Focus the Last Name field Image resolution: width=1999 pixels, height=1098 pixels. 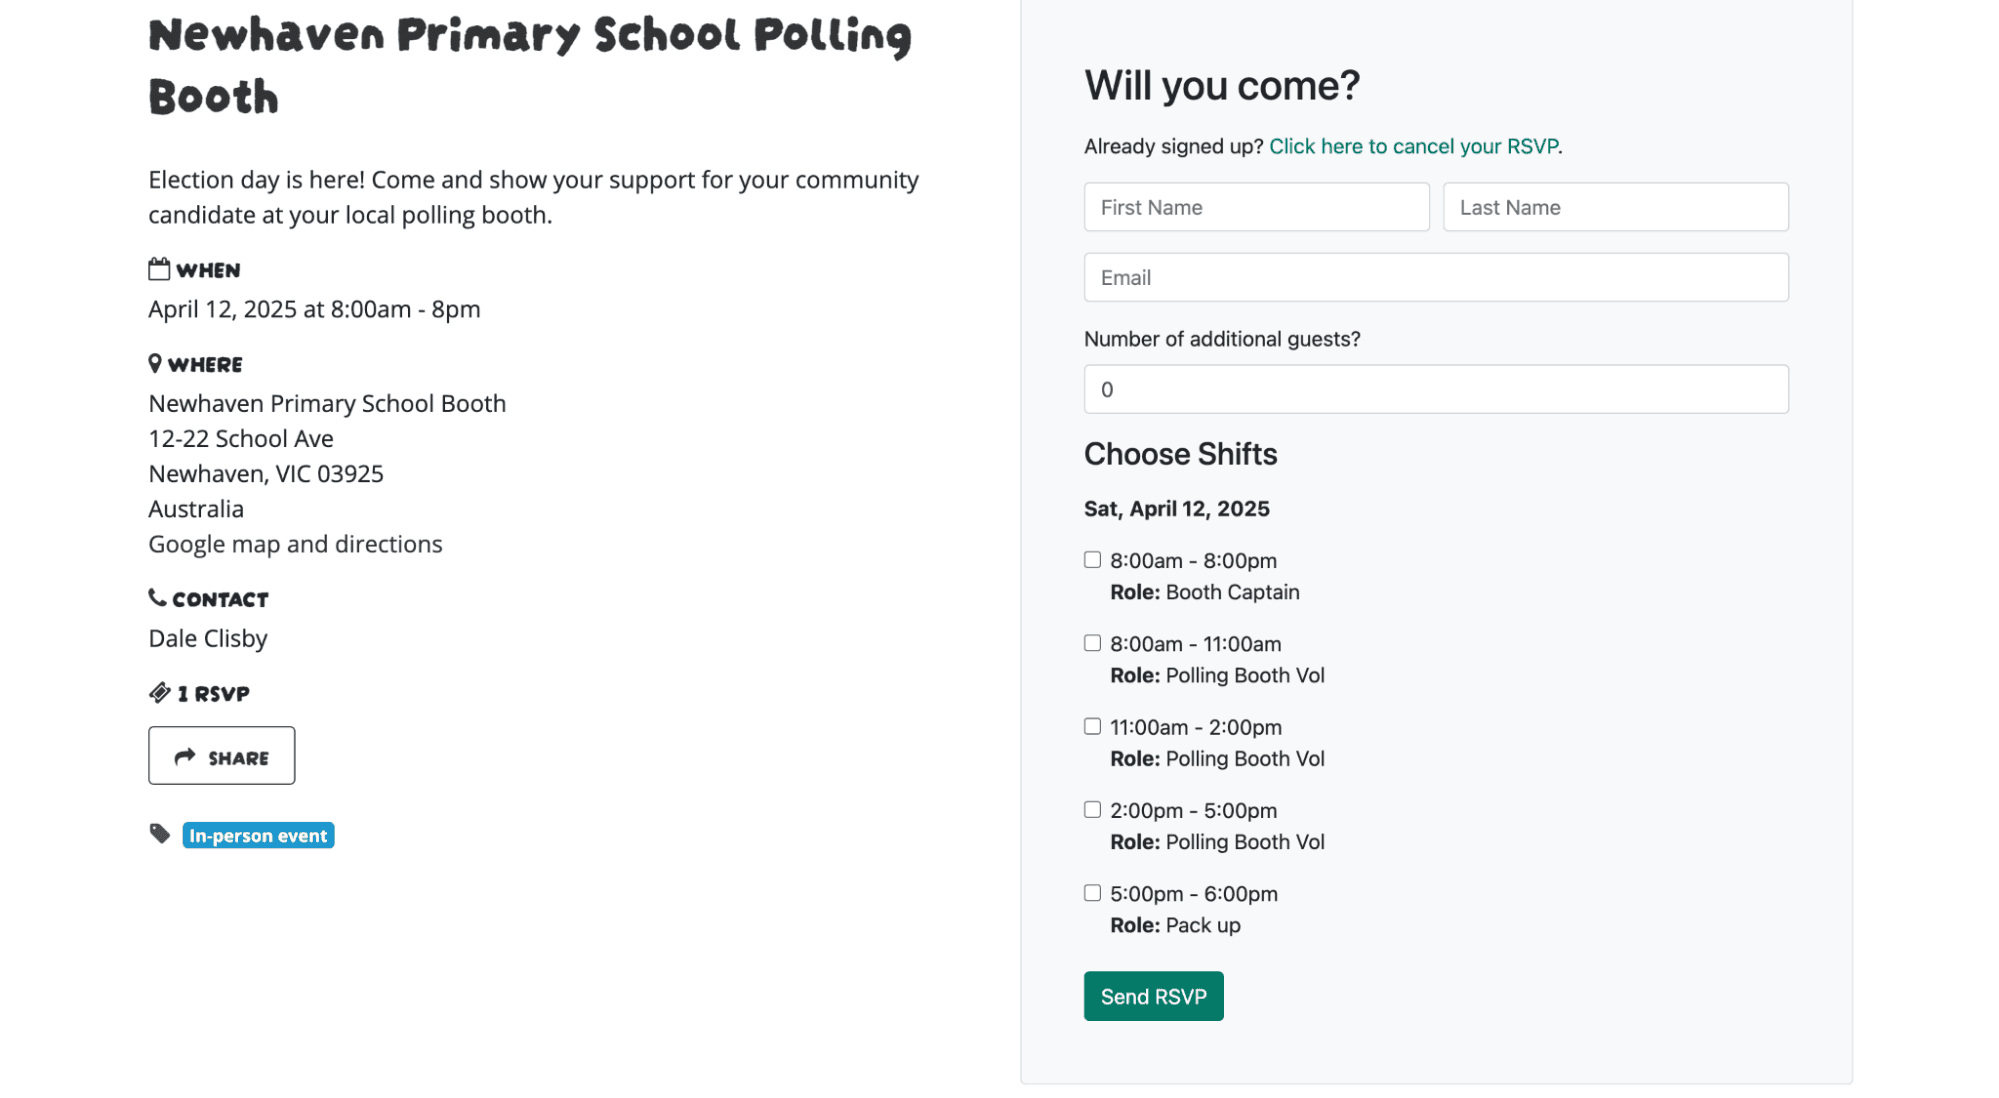click(1615, 207)
